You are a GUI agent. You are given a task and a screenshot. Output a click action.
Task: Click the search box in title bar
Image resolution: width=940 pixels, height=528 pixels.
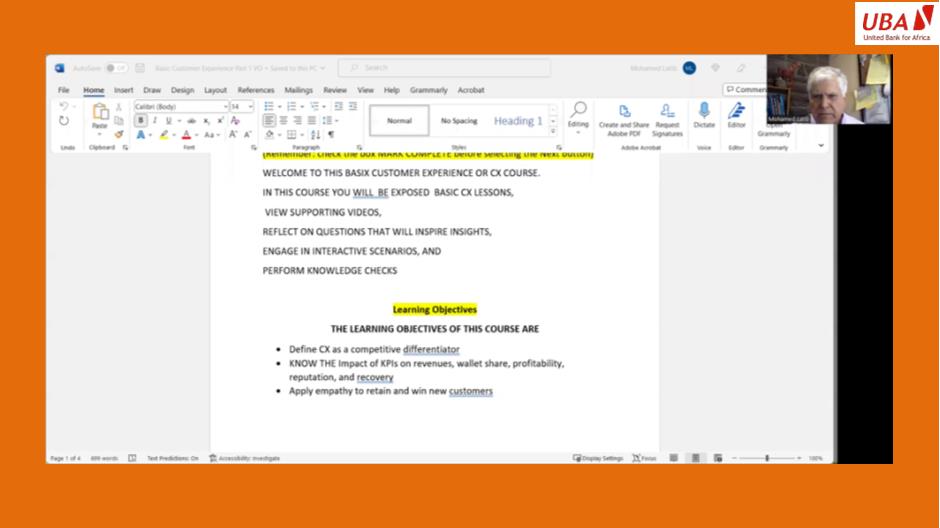click(x=444, y=68)
